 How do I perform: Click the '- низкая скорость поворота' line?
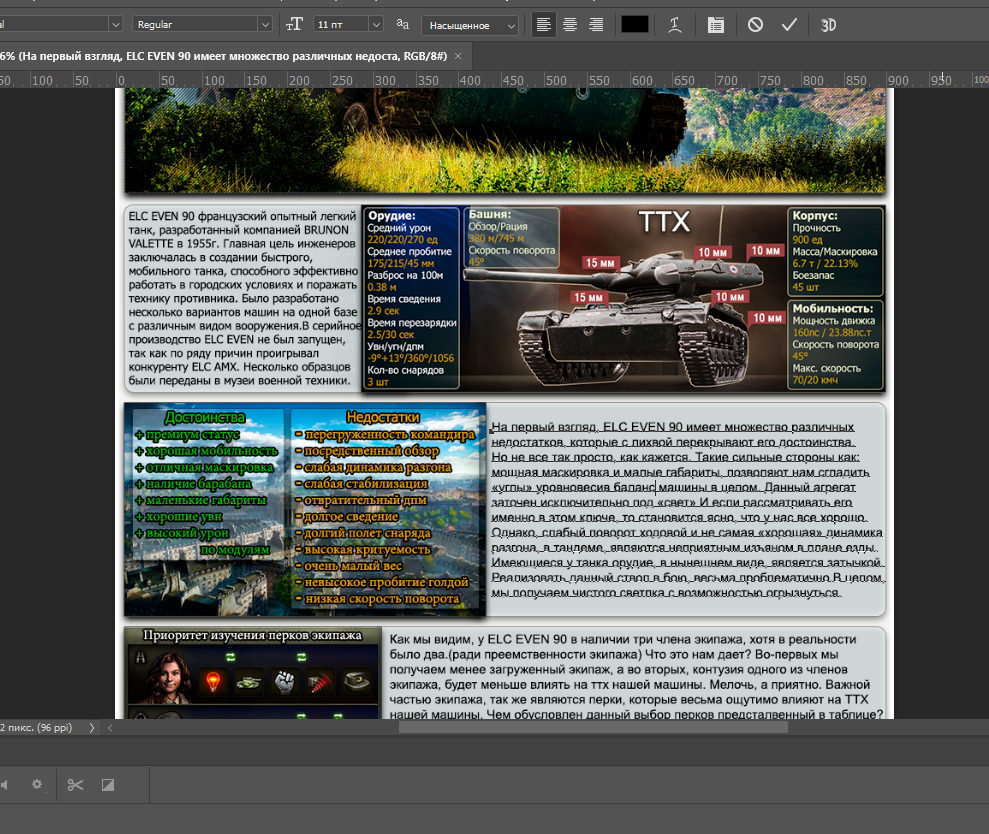click(x=377, y=599)
